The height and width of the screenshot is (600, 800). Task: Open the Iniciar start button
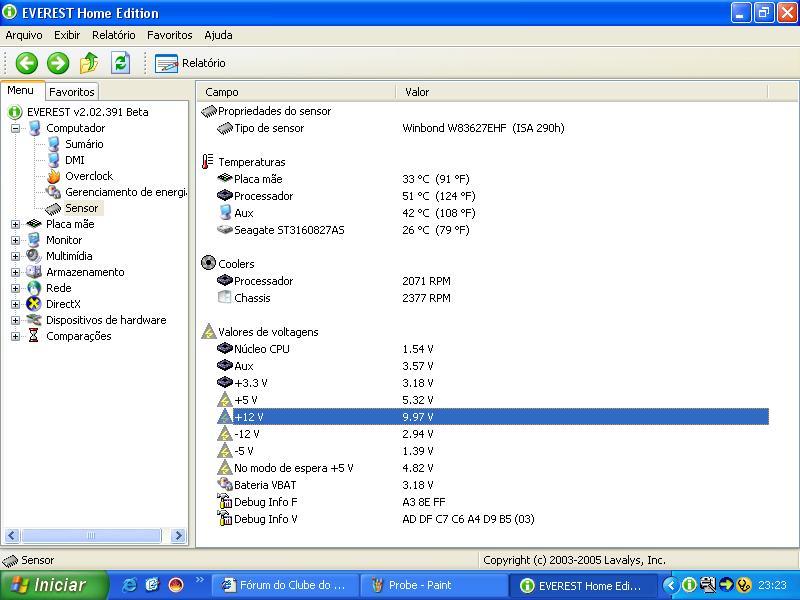(x=53, y=585)
